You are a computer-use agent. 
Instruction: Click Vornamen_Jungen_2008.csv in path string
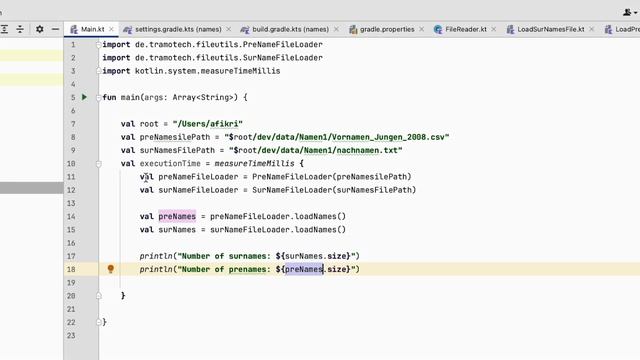389,137
